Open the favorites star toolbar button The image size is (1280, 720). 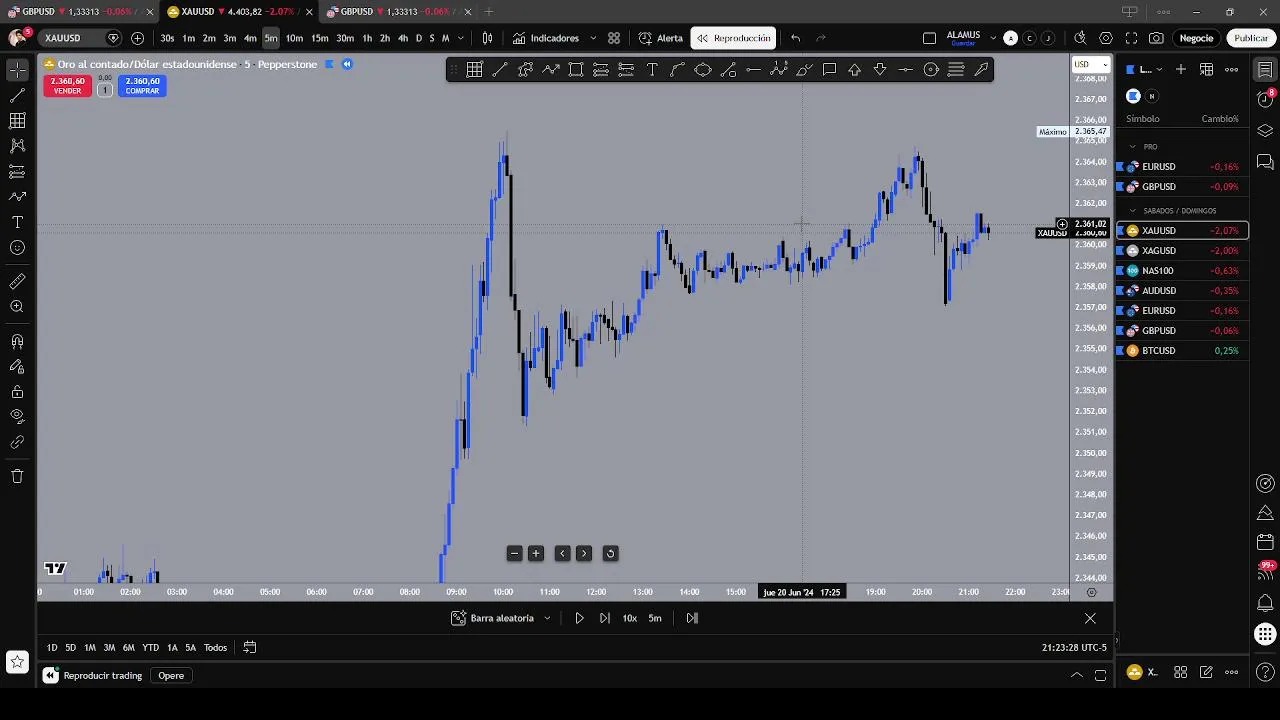tap(17, 661)
